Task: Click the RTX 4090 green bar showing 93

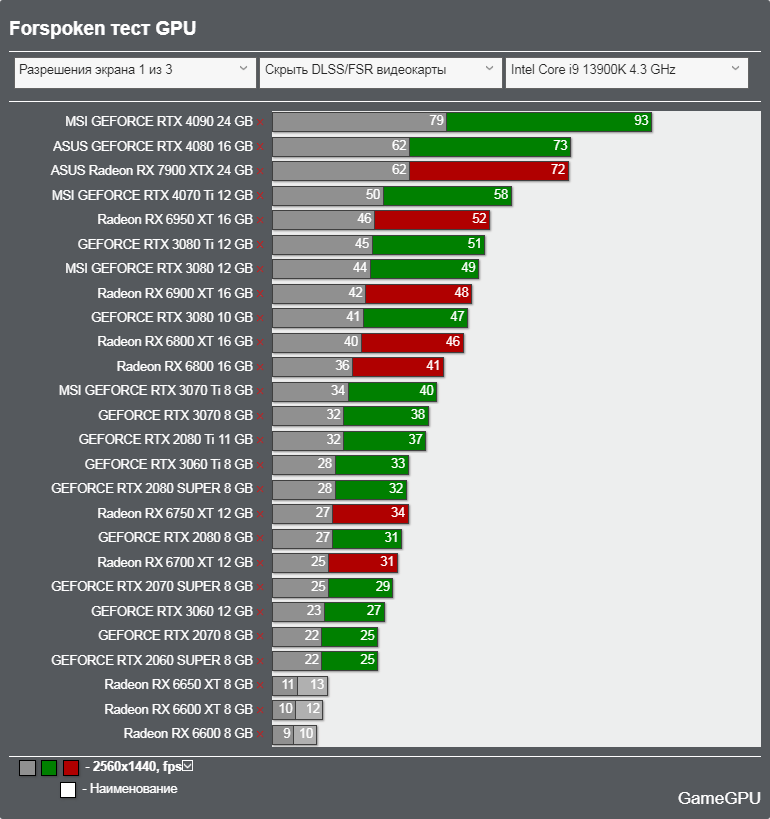Action: click(549, 122)
